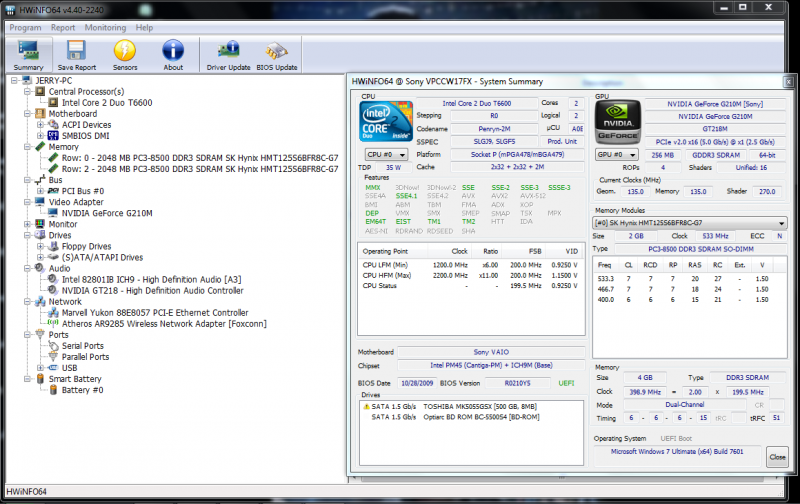The width and height of the screenshot is (800, 504).
Task: Open the Program menu
Action: [25, 28]
